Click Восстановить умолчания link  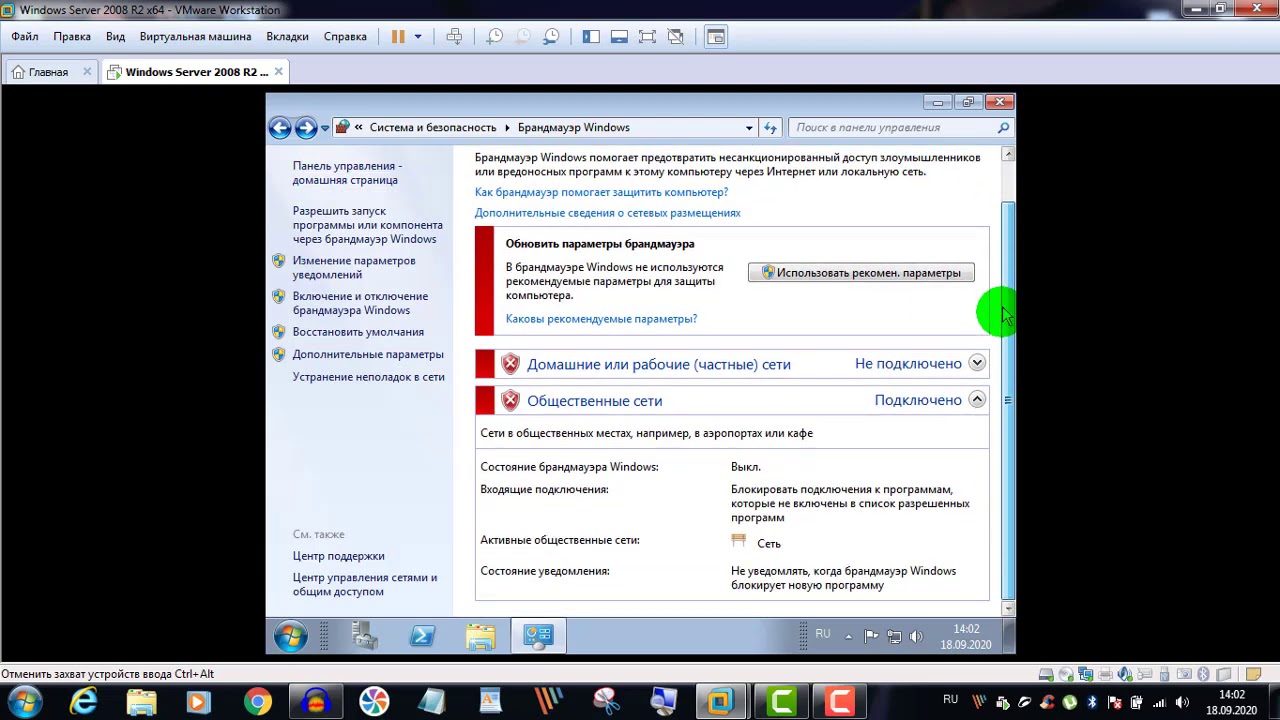coord(358,332)
